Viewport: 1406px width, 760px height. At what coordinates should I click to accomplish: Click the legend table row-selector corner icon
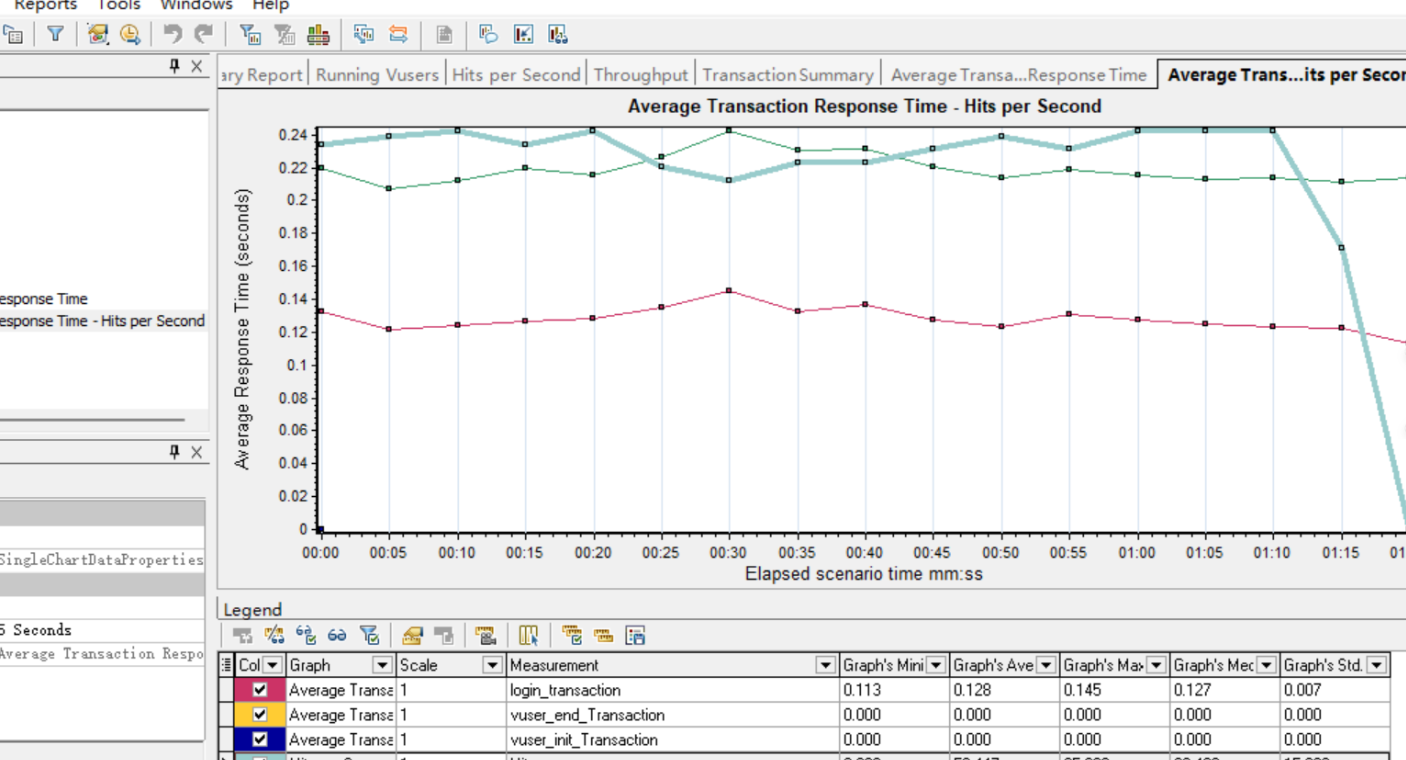(227, 665)
